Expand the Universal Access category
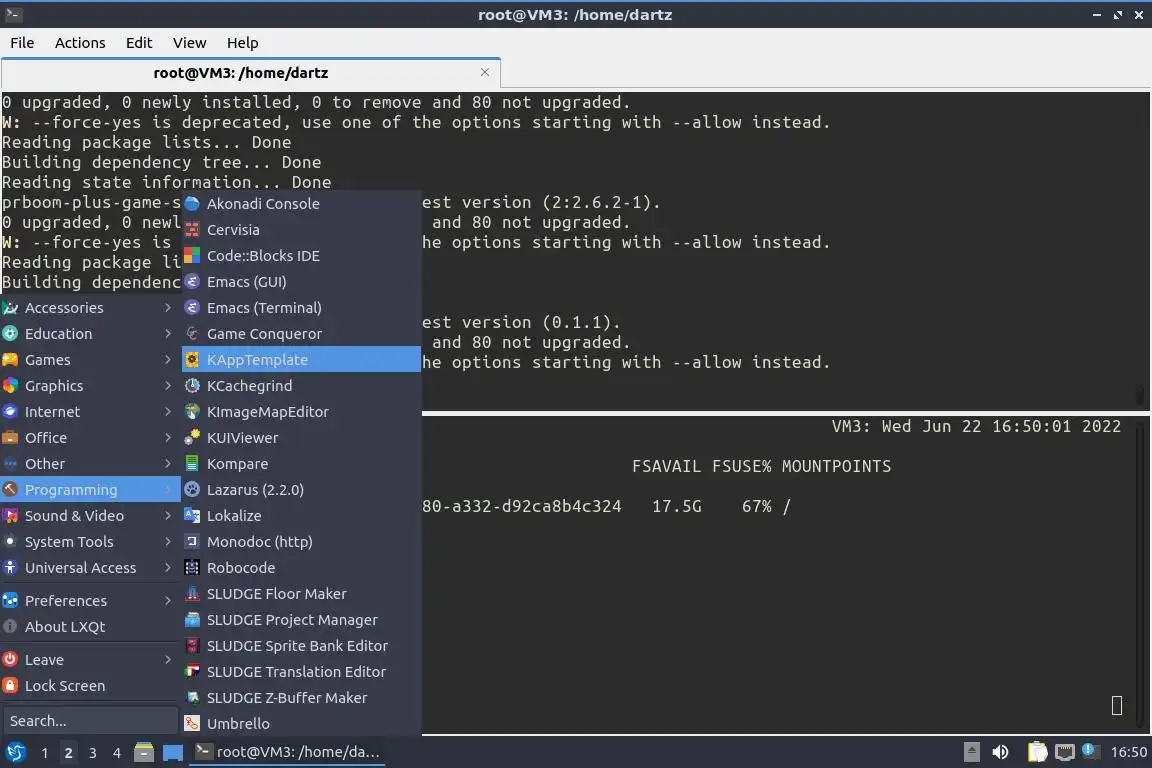 coord(90,568)
